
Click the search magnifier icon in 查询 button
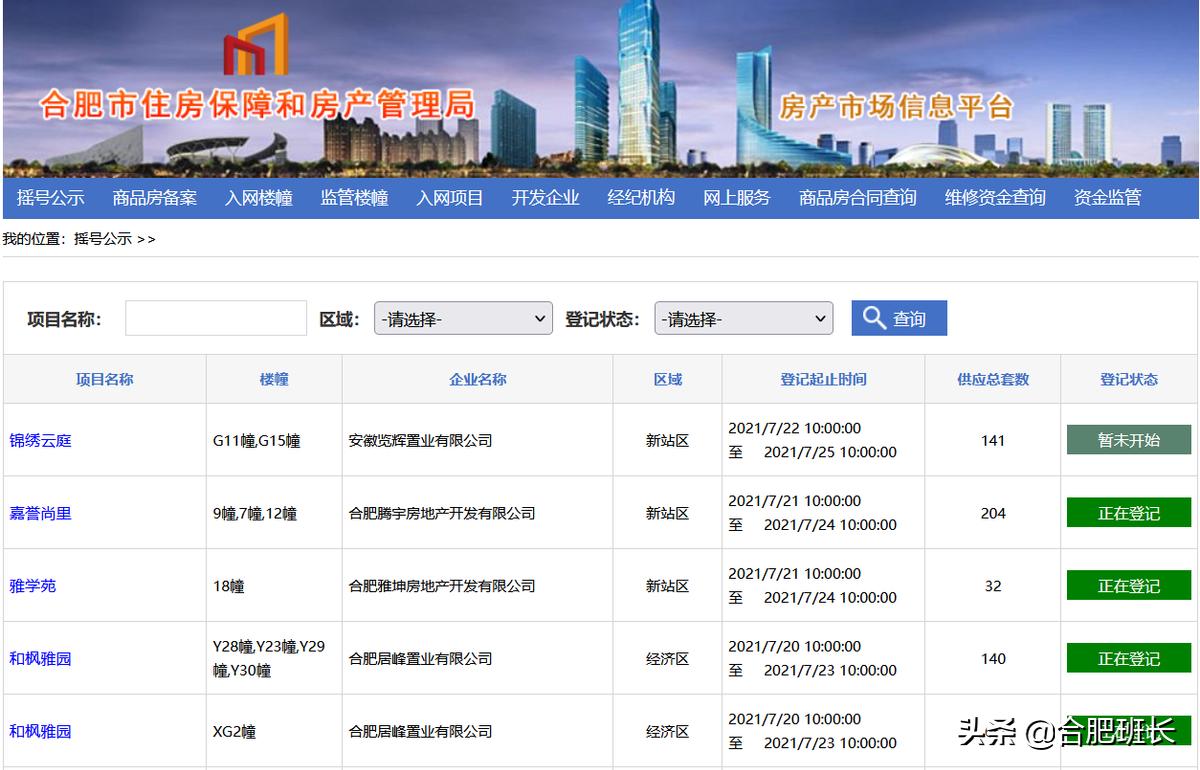coord(875,318)
